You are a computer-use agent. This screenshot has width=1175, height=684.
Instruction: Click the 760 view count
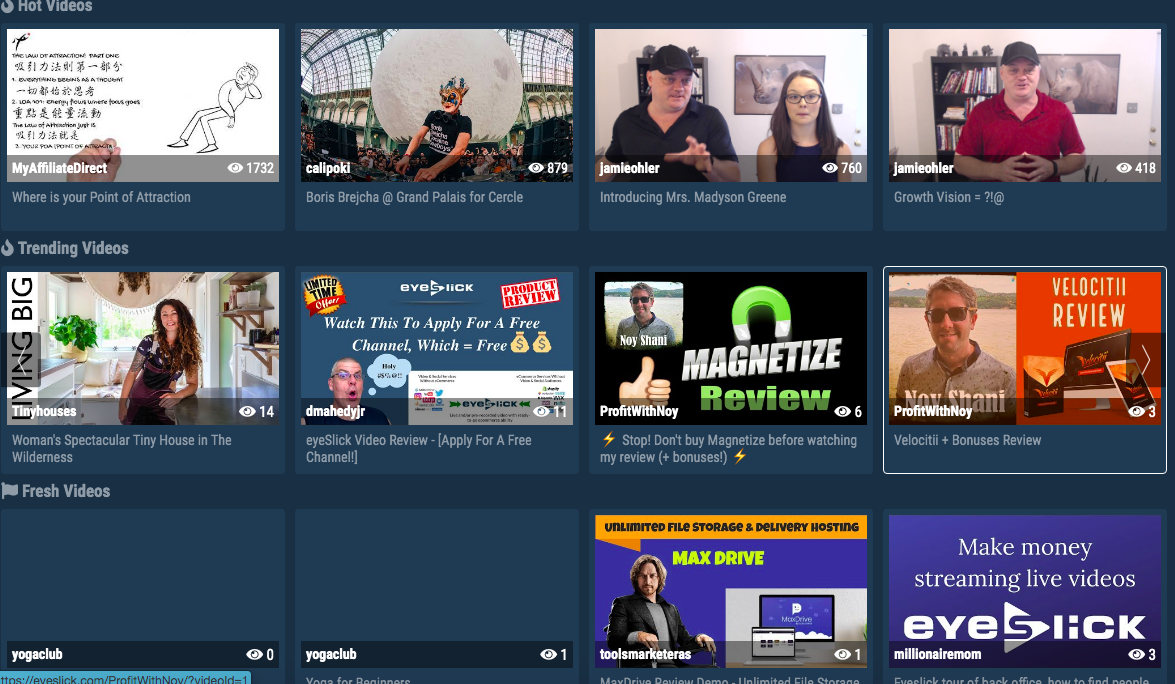tap(851, 168)
